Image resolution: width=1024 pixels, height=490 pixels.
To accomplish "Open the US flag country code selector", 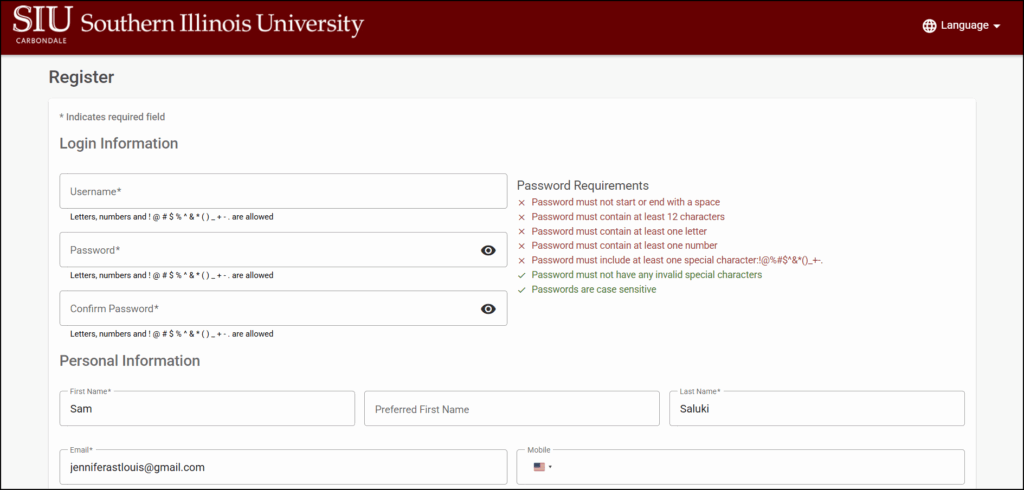I will click(x=542, y=467).
